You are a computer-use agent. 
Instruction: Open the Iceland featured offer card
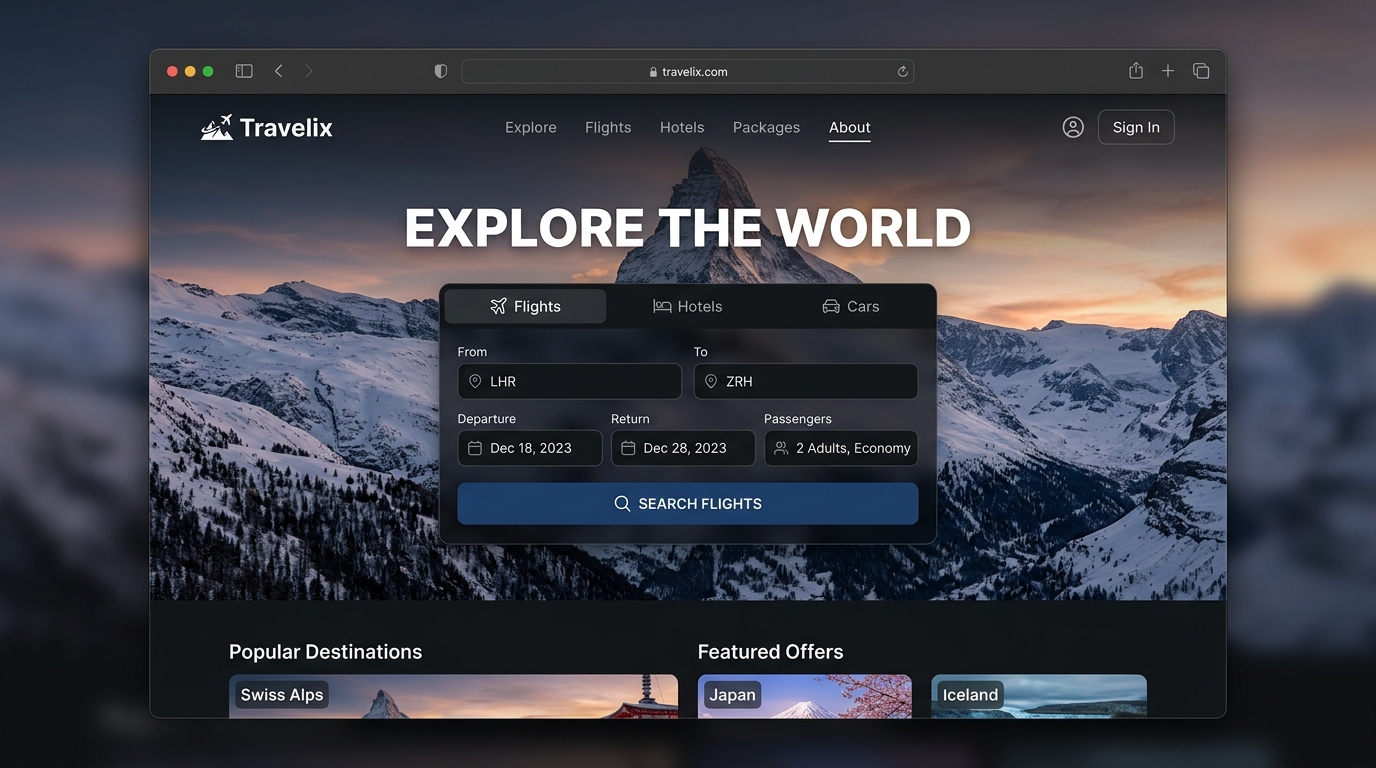1039,696
